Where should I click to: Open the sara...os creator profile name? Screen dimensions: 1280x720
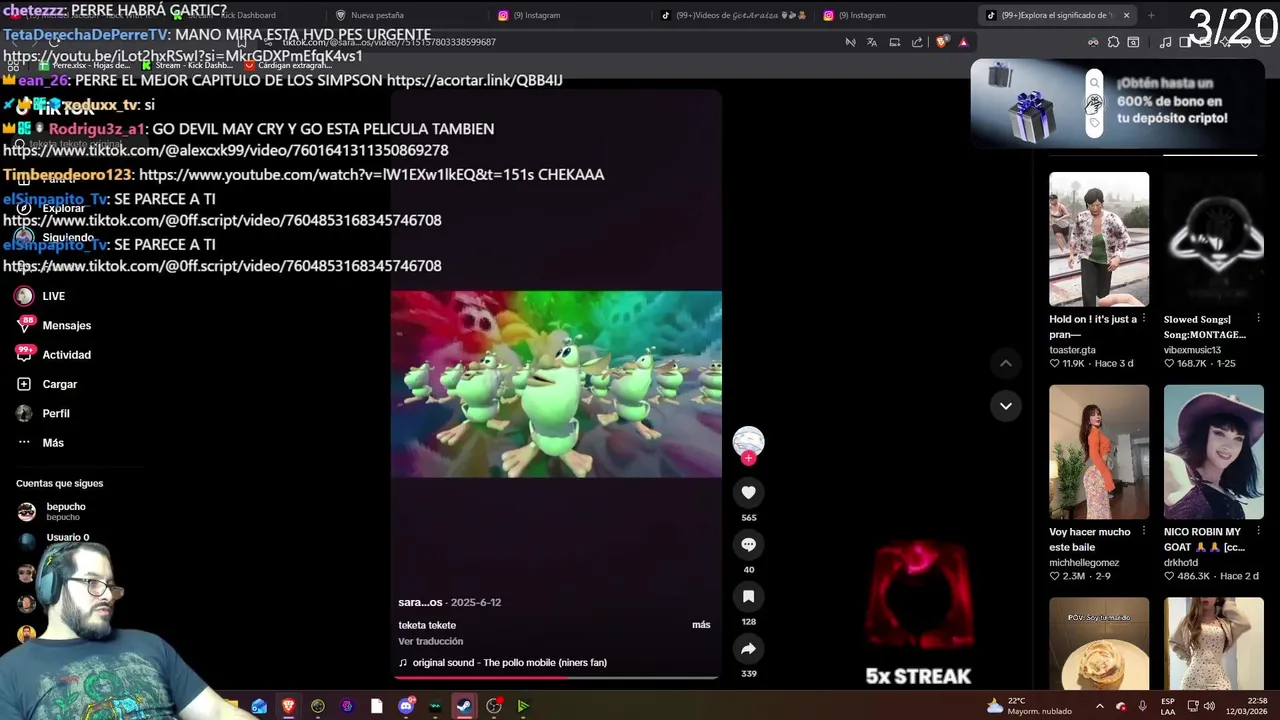coord(420,602)
